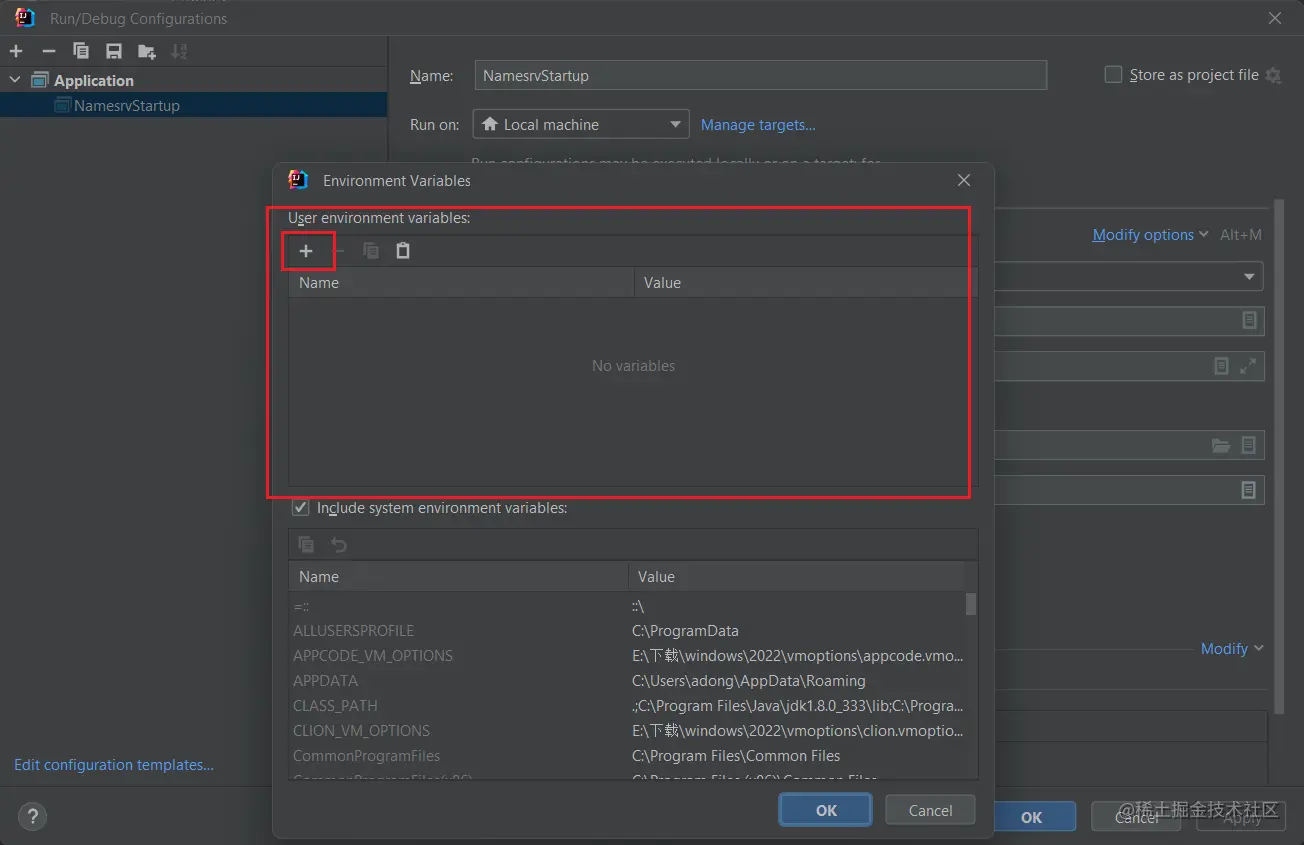Viewport: 1304px width, 845px height.
Task: Expand the lower Modify dropdown link
Action: pos(1232,649)
